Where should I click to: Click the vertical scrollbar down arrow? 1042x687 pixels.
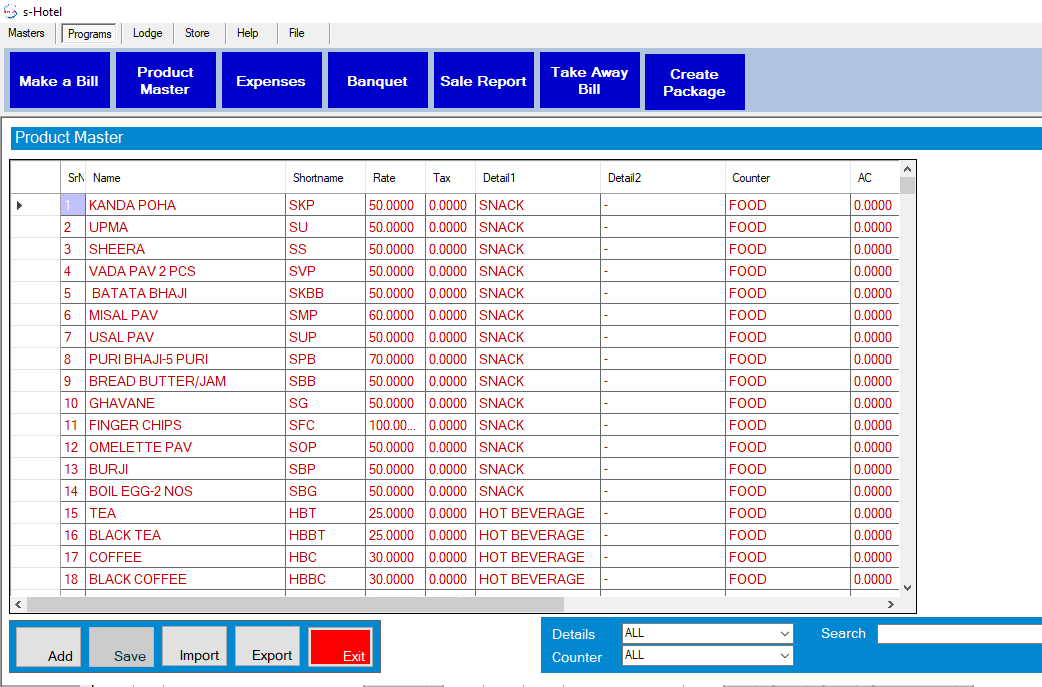tap(907, 588)
